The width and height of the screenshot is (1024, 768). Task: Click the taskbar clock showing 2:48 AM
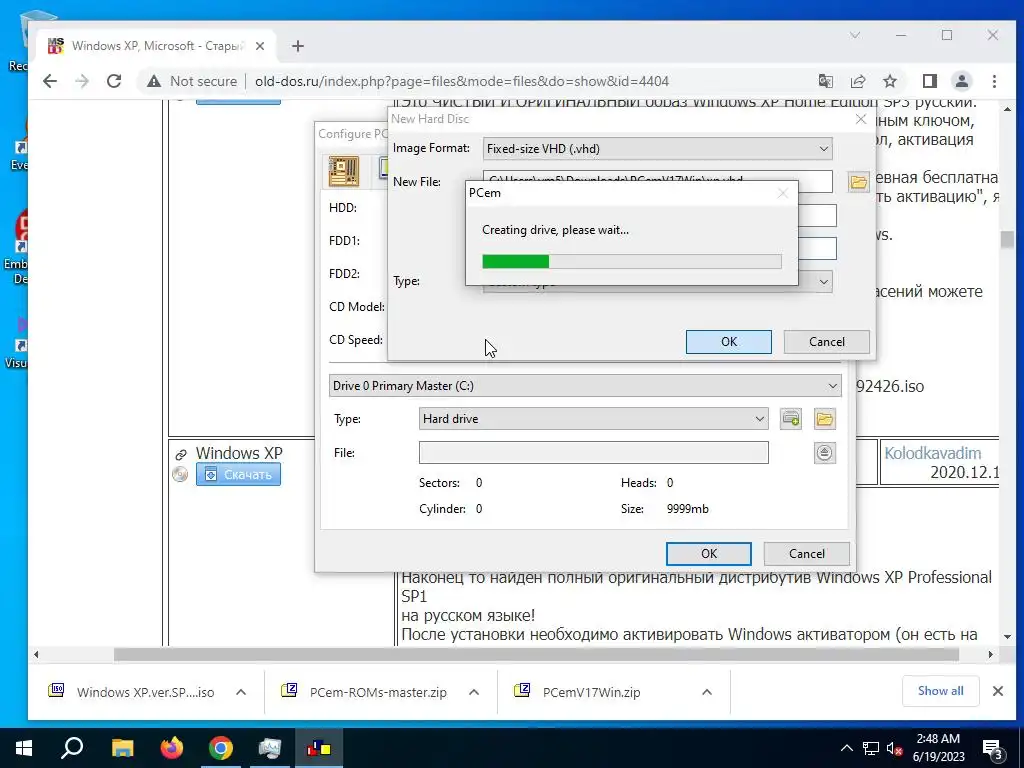[x=938, y=748]
